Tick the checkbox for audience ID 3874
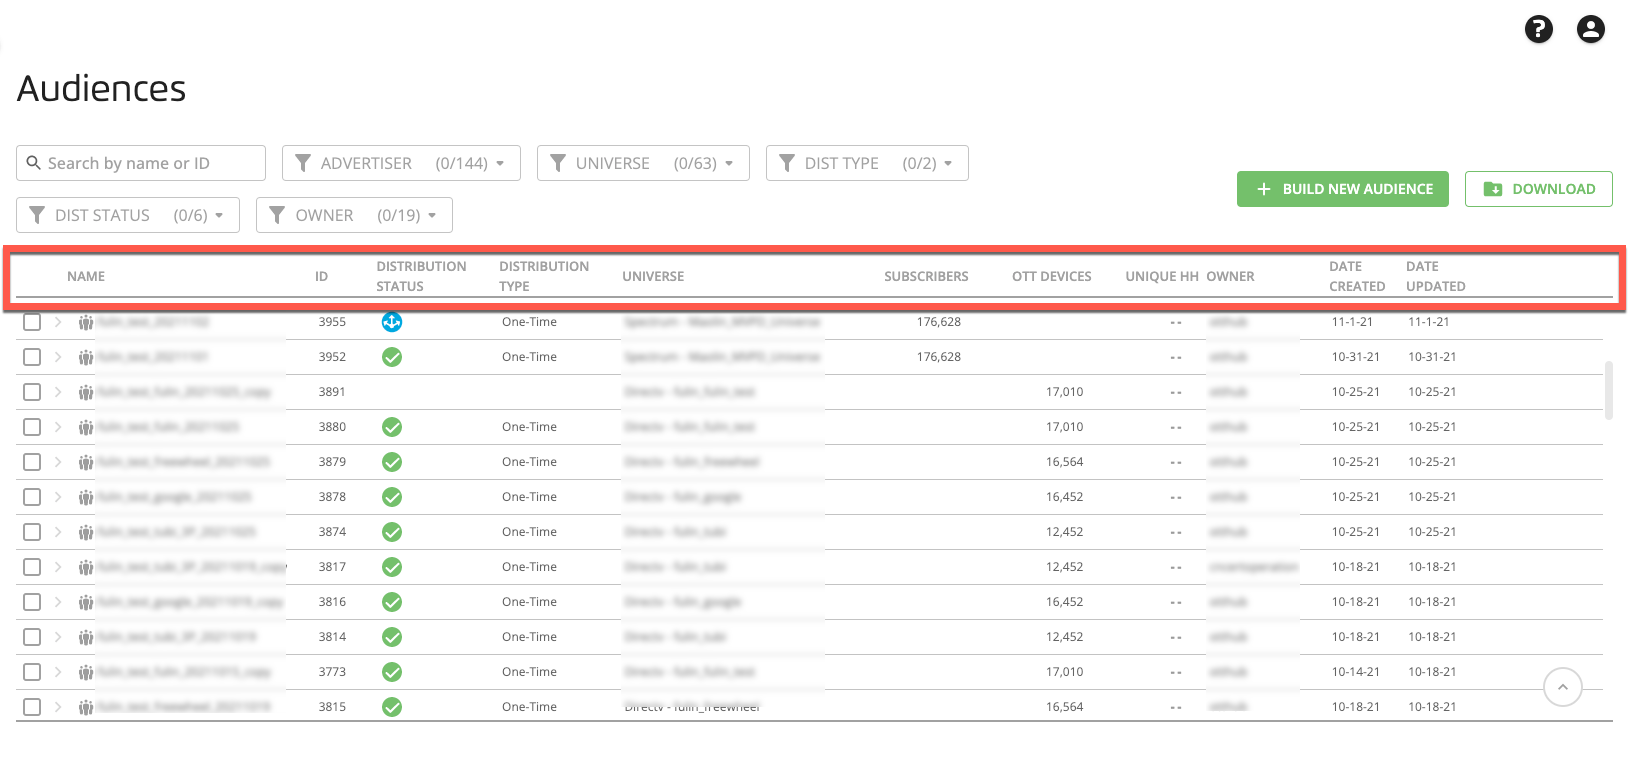Image resolution: width=1635 pixels, height=761 pixels. click(32, 532)
